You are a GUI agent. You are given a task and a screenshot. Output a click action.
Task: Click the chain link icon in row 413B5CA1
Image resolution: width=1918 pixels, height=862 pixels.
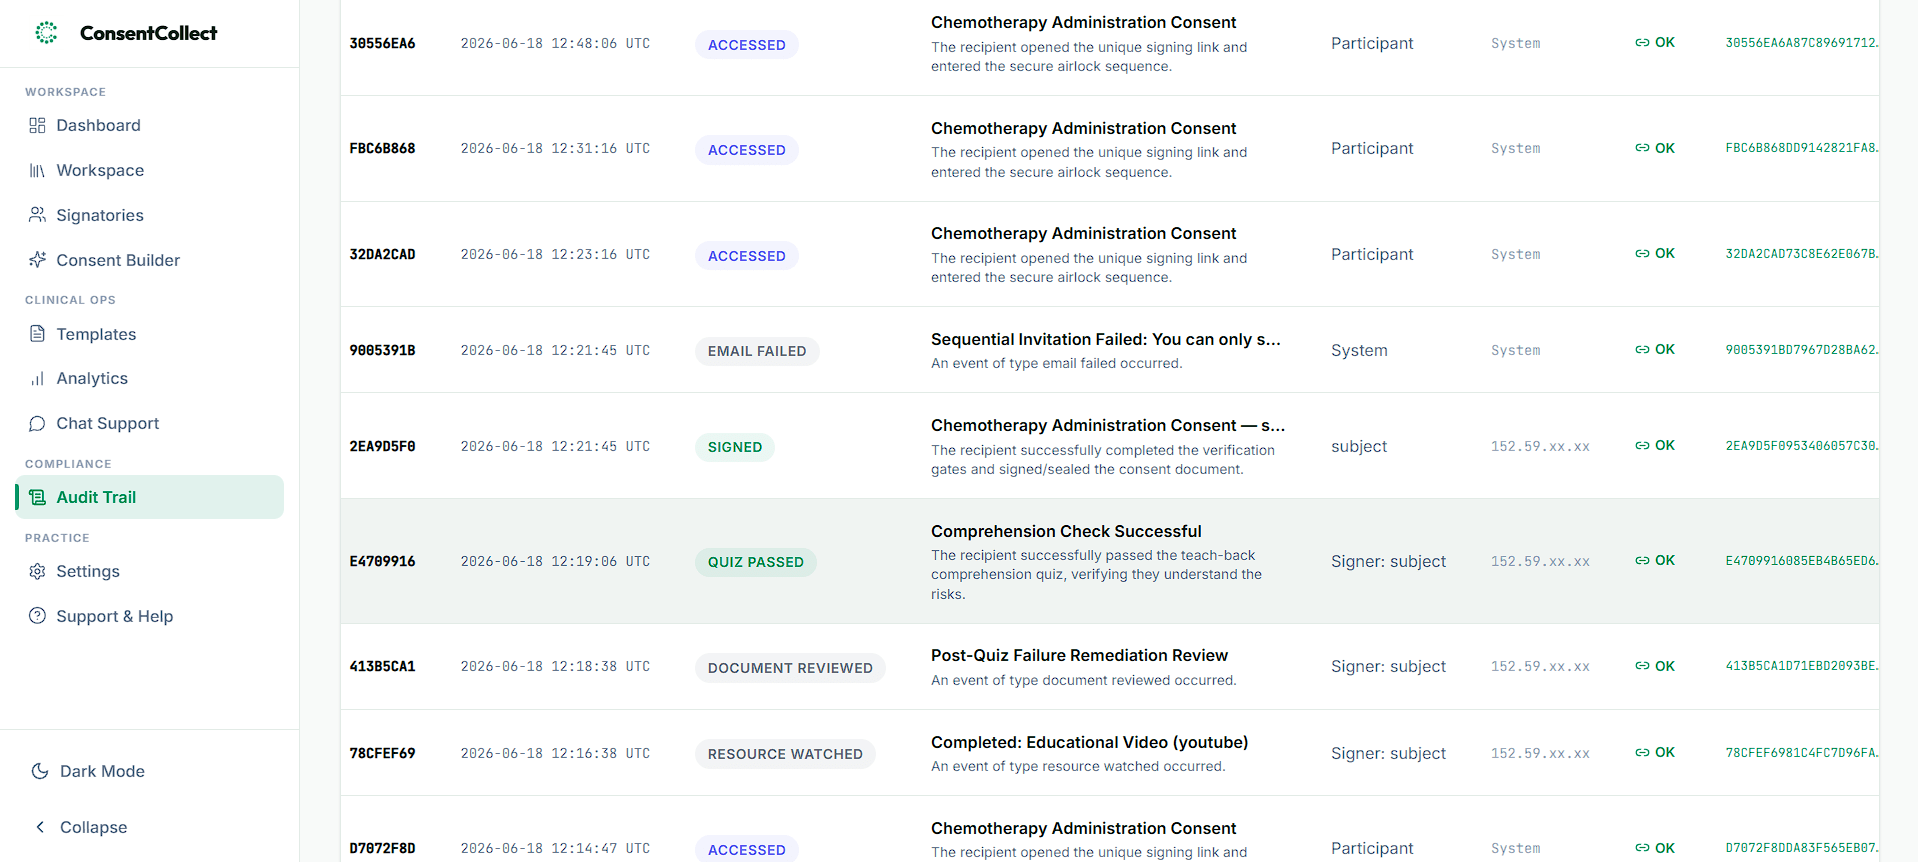[x=1642, y=666]
